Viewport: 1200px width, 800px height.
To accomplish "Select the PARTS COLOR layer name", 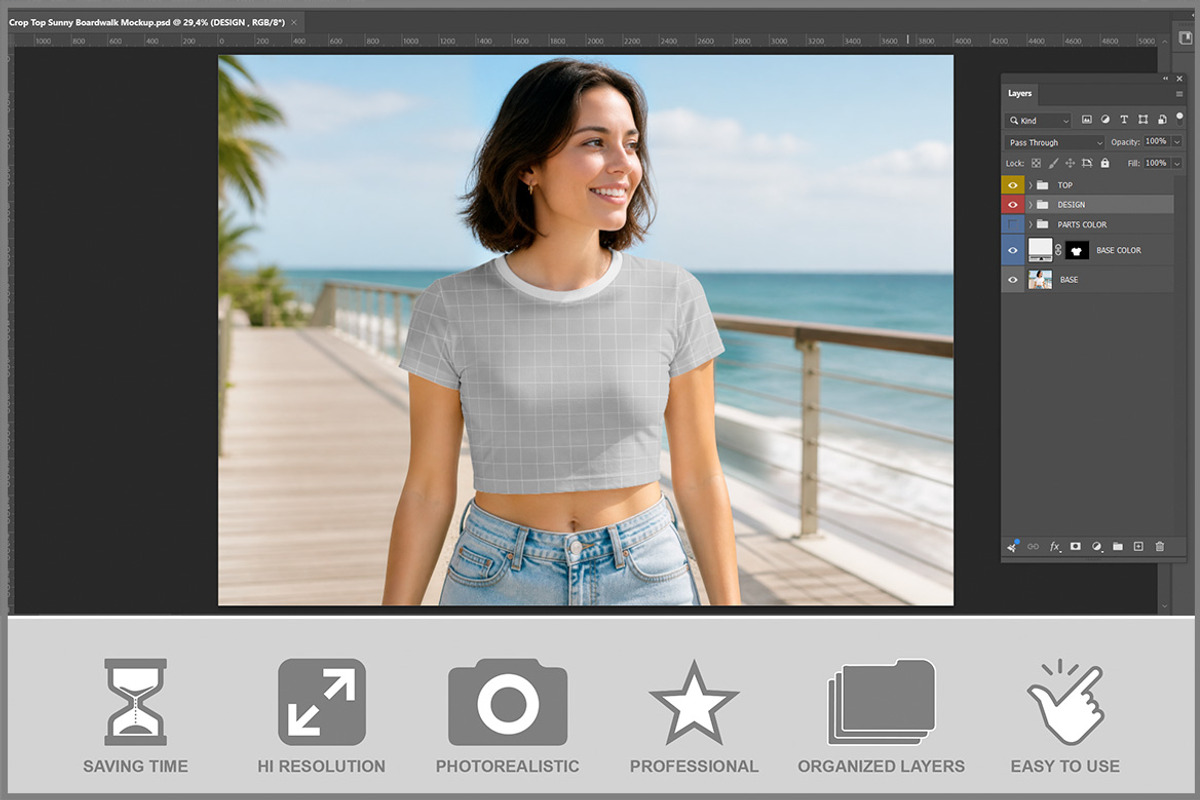I will (1082, 225).
